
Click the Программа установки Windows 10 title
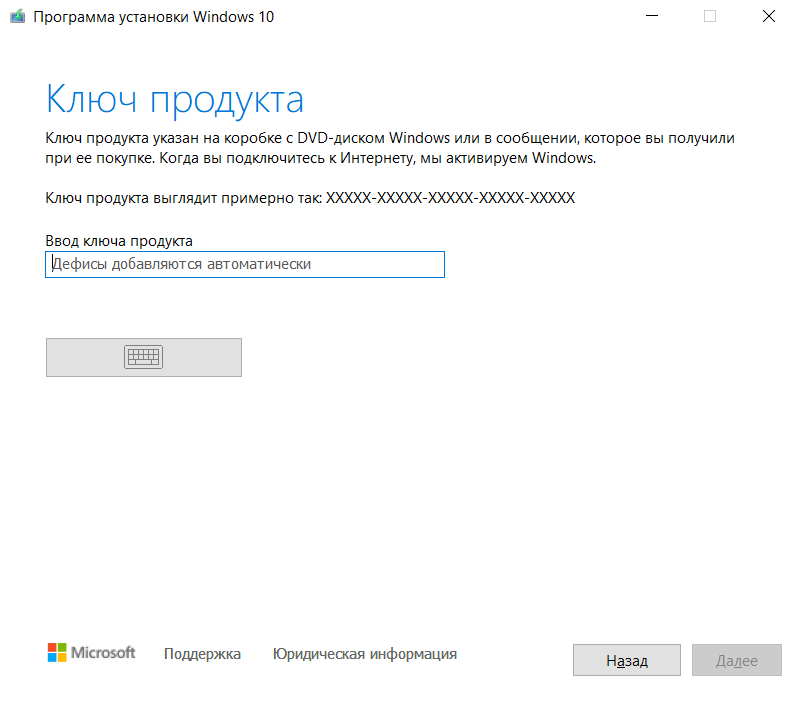(x=154, y=17)
